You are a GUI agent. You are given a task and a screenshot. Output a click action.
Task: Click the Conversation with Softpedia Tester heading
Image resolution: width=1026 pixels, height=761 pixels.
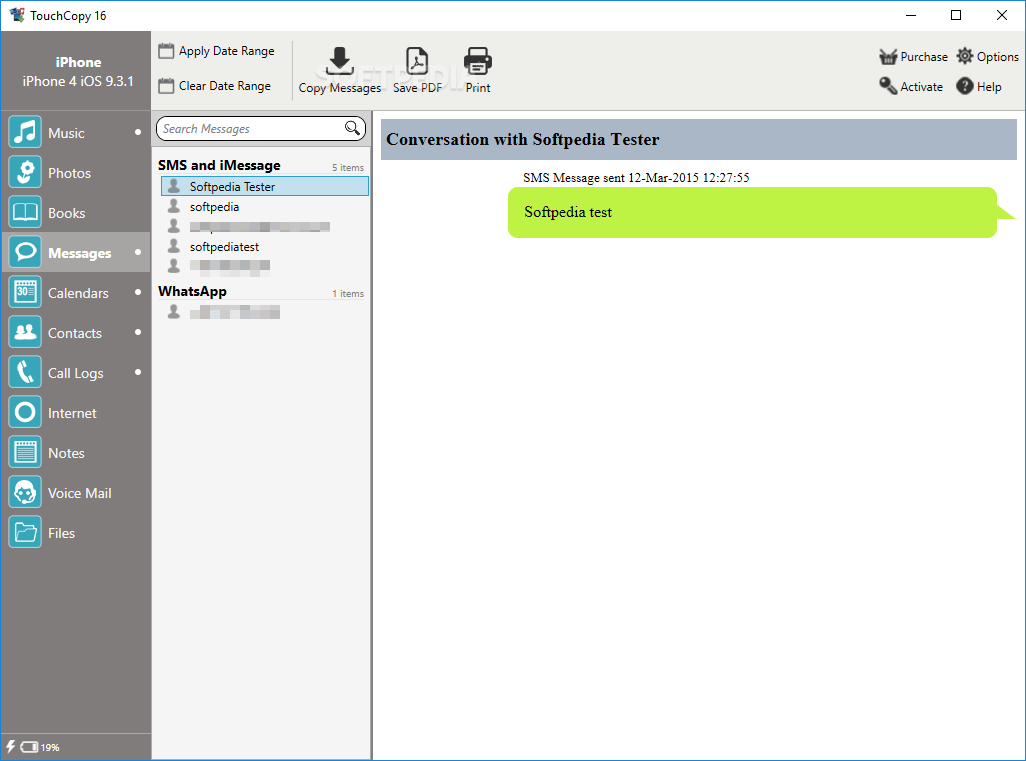tap(522, 139)
